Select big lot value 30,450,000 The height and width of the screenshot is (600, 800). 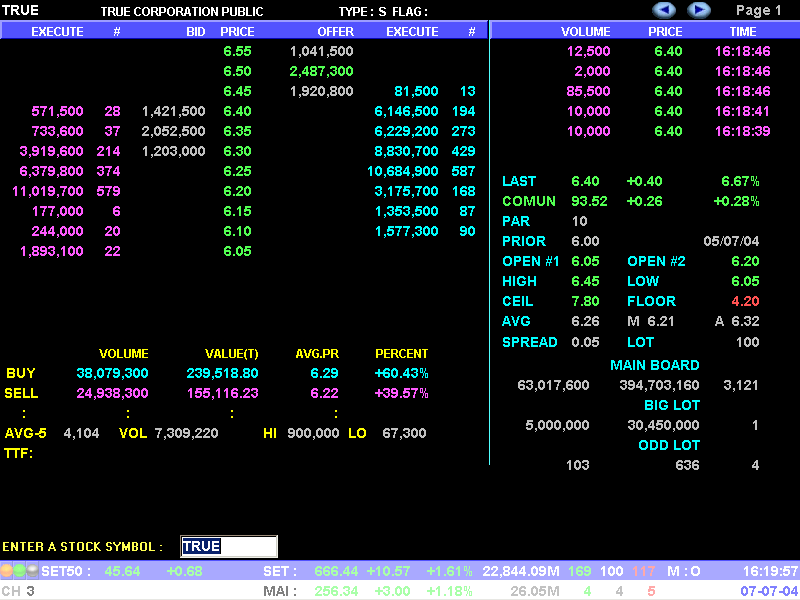click(x=663, y=425)
